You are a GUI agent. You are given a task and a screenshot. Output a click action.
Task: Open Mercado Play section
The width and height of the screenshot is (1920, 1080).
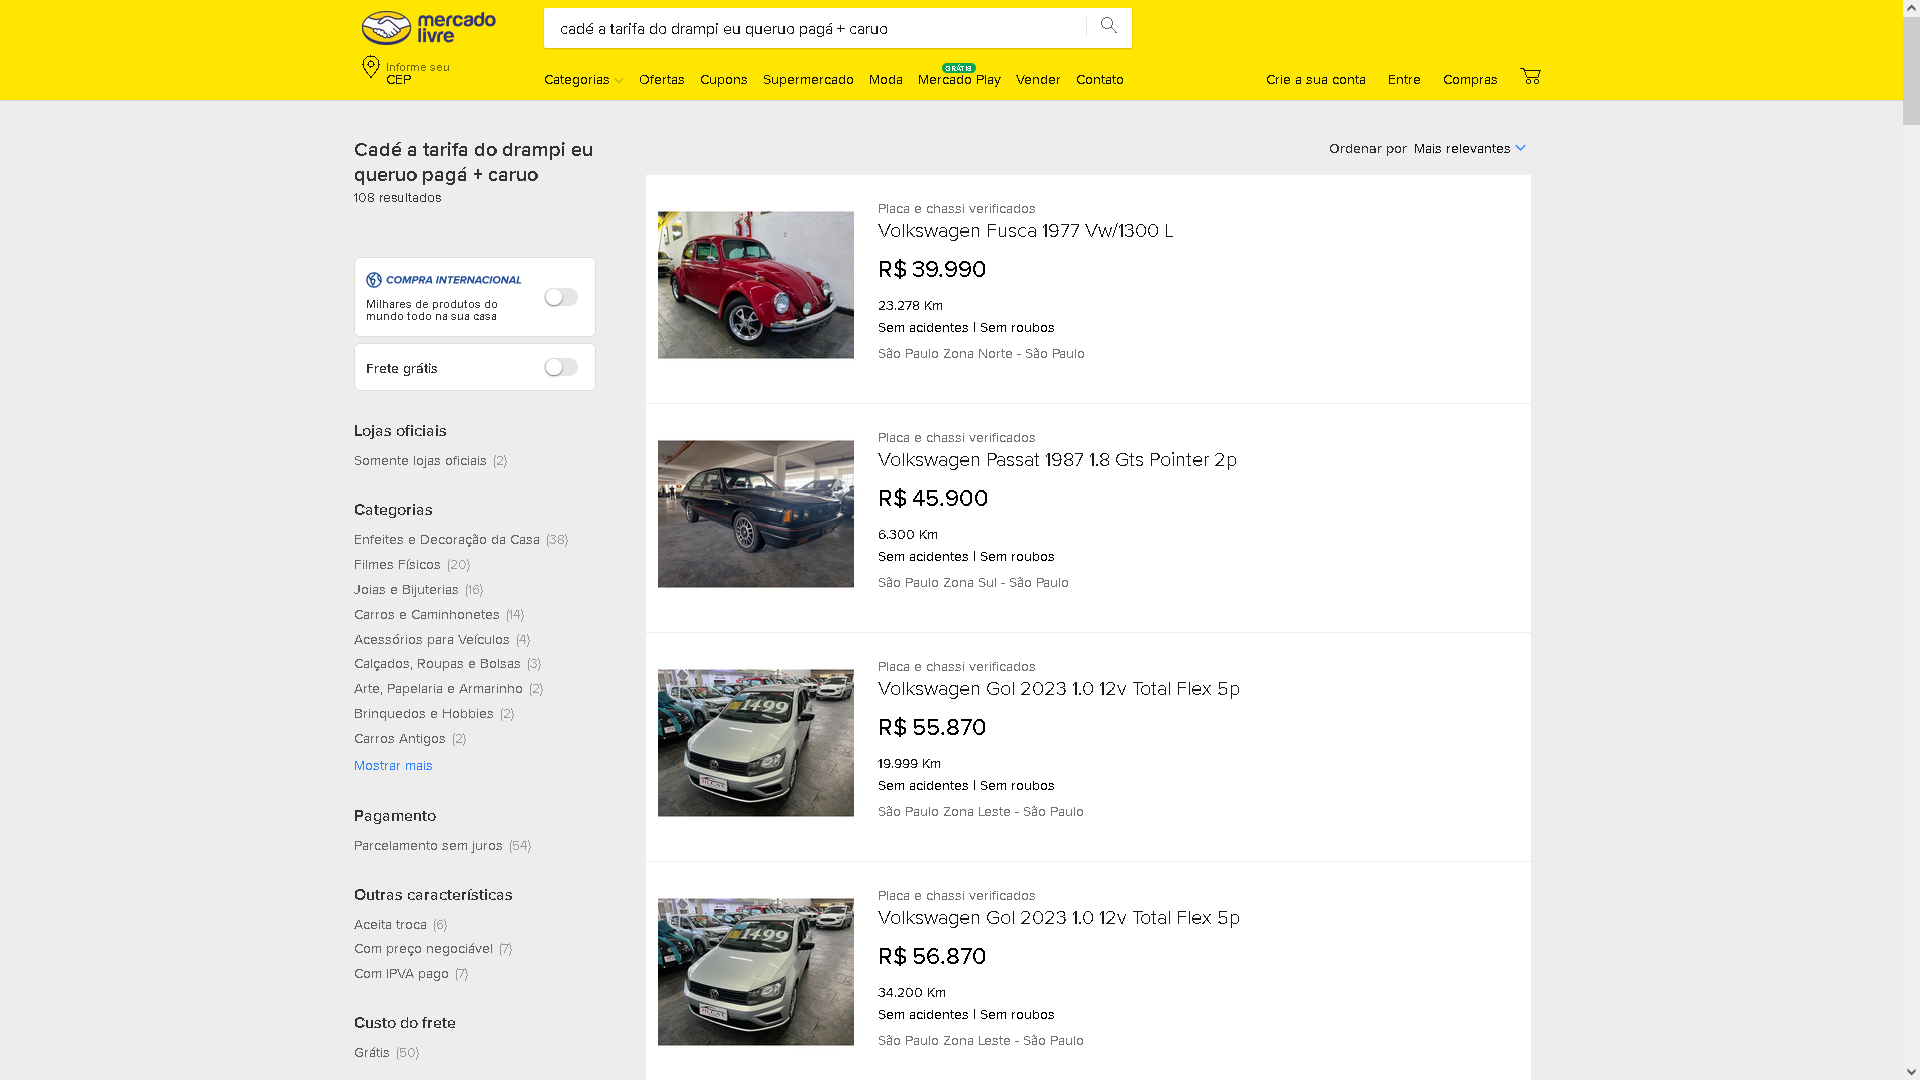[959, 79]
